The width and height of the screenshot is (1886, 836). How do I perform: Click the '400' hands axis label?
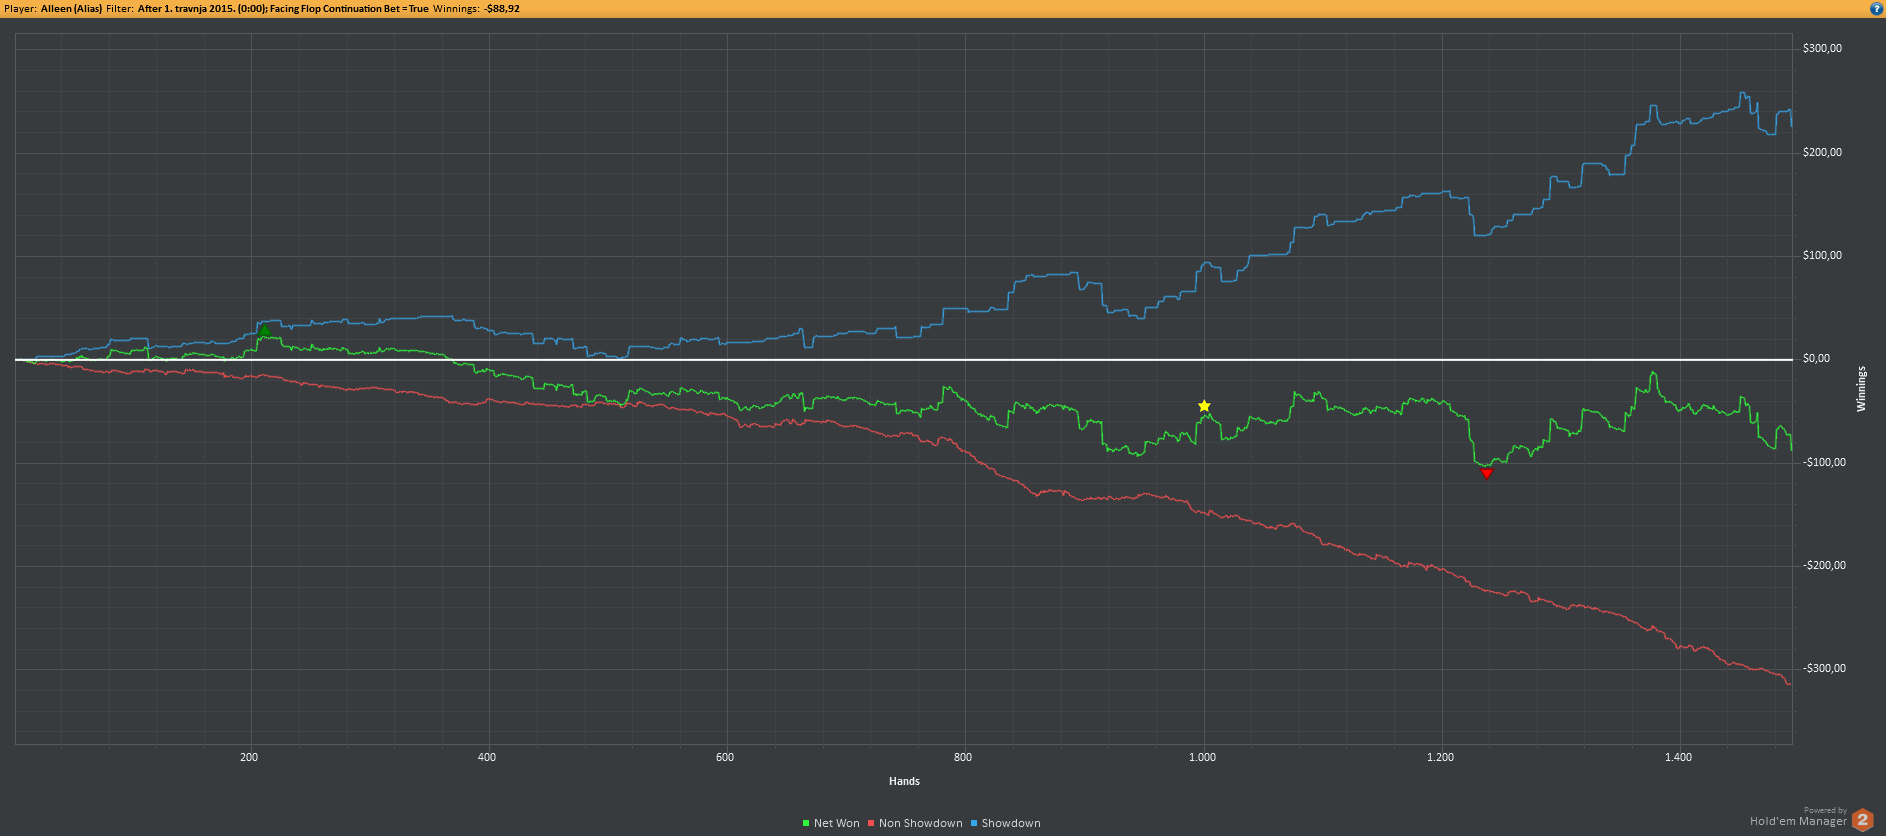(487, 757)
